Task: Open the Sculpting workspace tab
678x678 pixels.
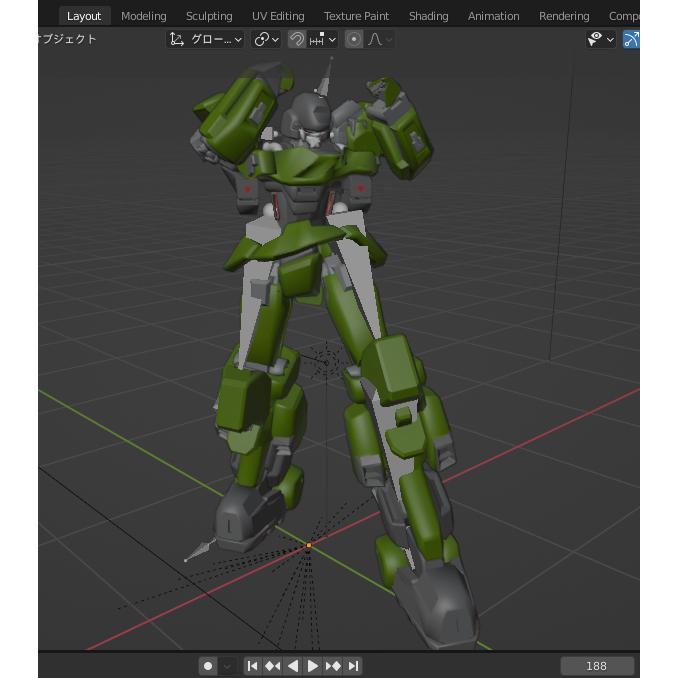Action: point(209,16)
